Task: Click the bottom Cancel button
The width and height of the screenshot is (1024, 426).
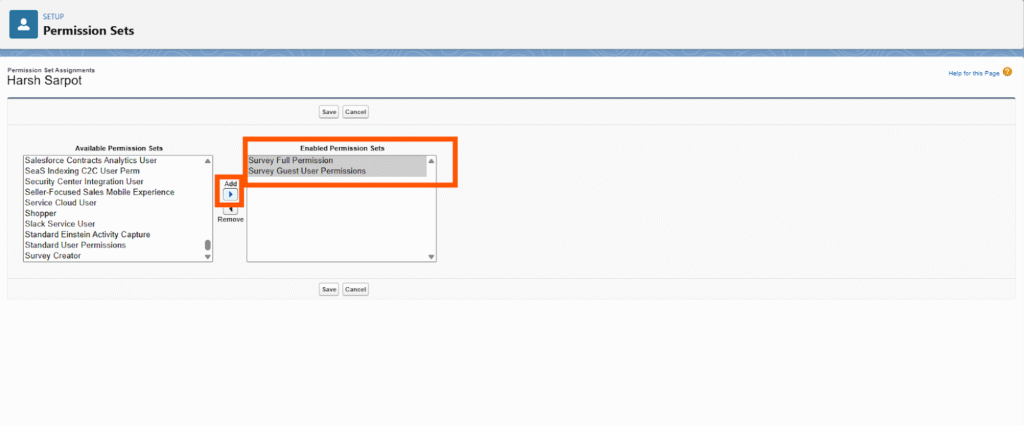Action: tap(355, 289)
